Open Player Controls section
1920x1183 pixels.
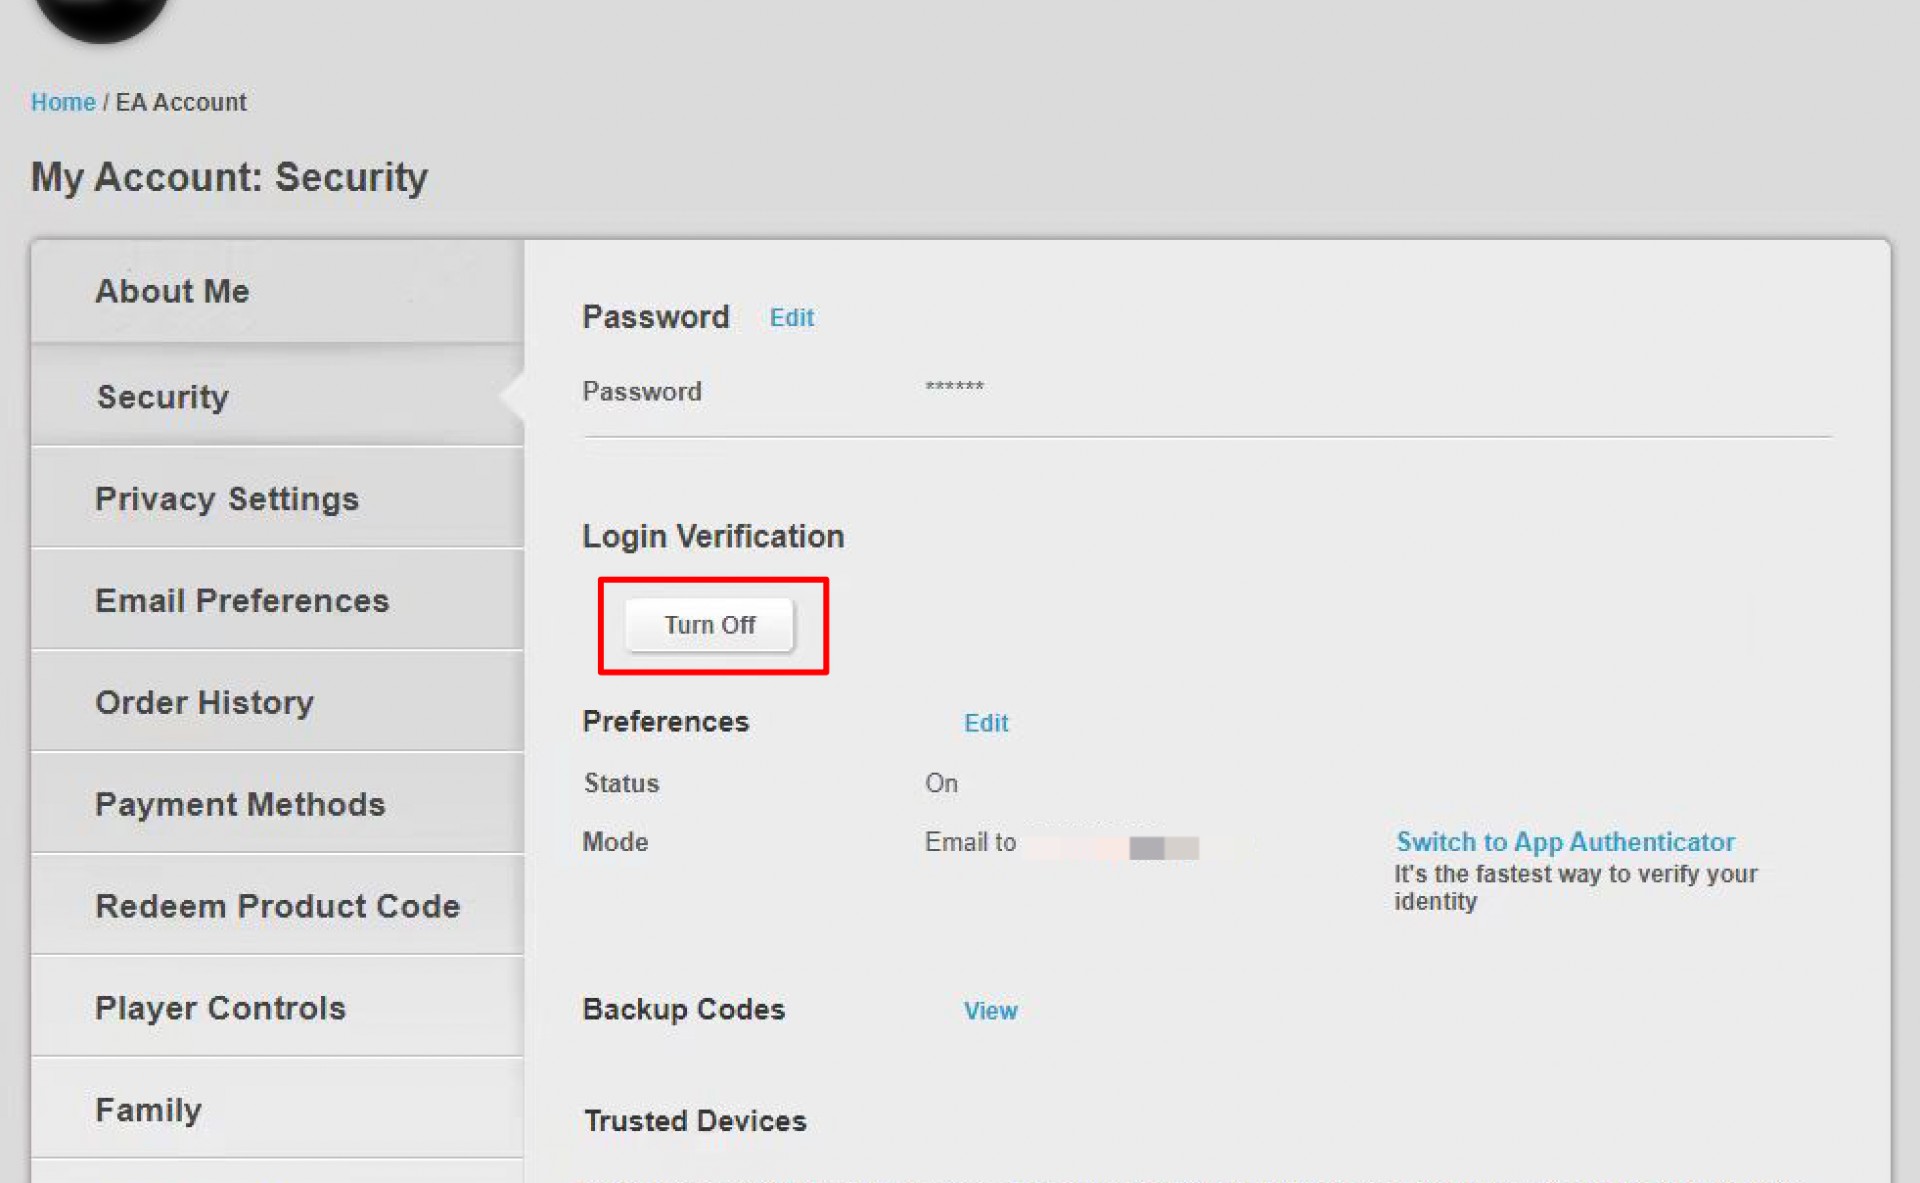277,1008
